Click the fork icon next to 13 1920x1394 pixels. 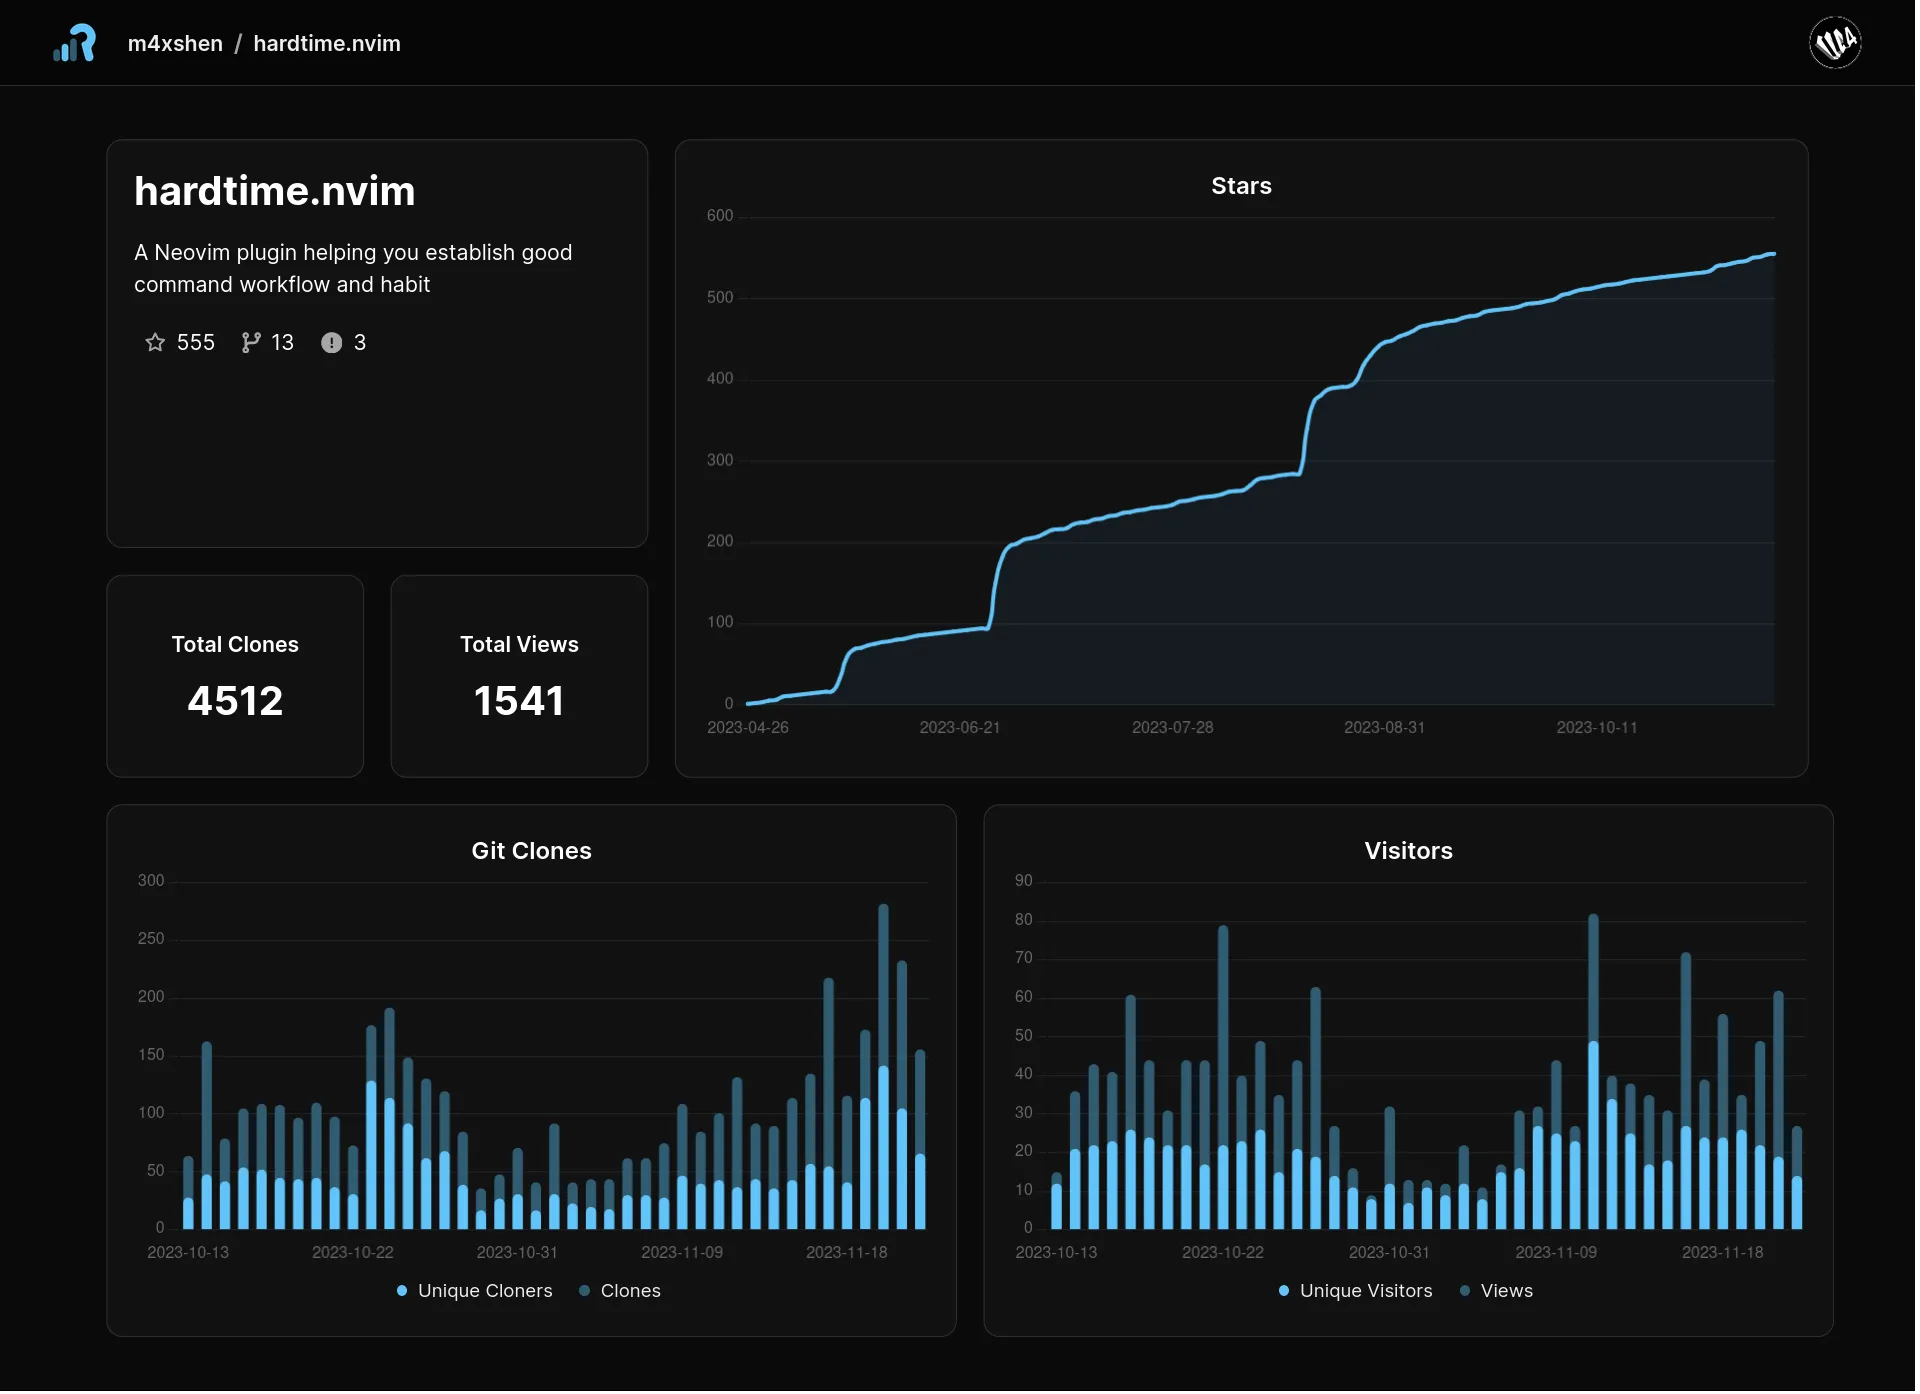[x=251, y=343]
